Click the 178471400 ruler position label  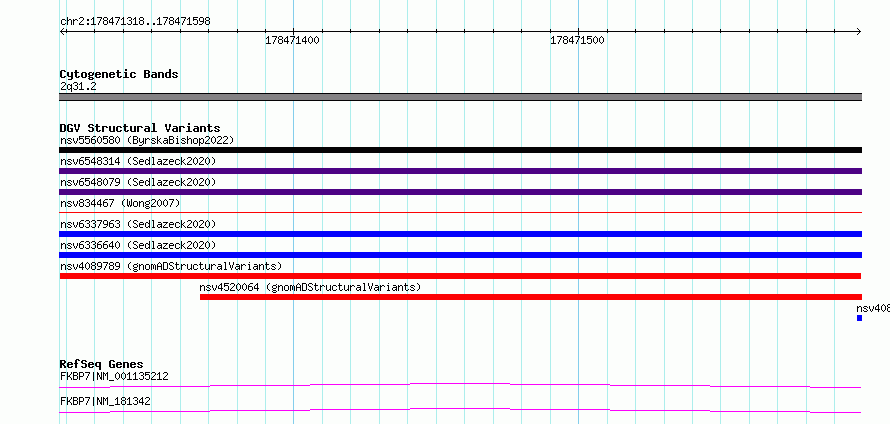pos(292,41)
